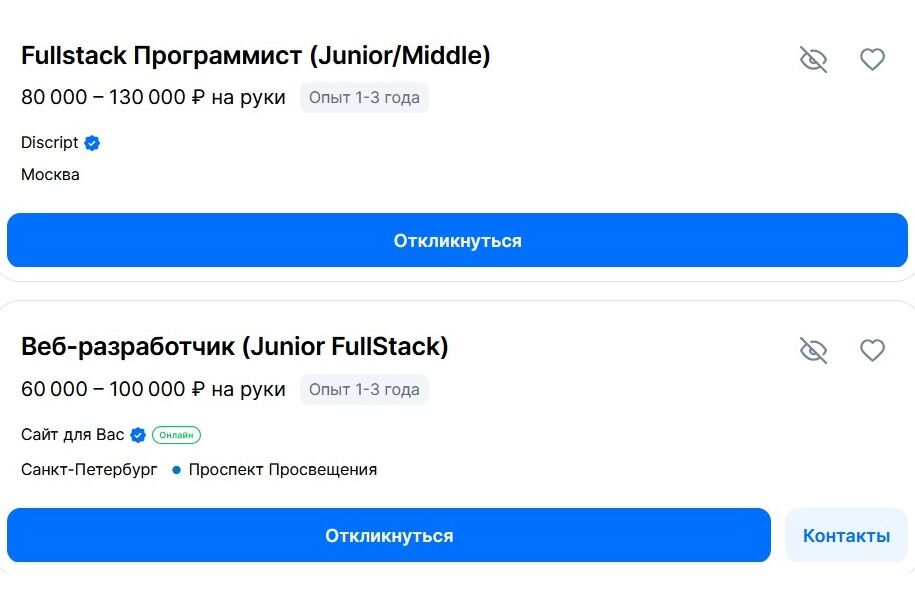The height and width of the screenshot is (615, 915).
Task: Click the Опыт 1-3 года tag under Fullstack
Action: 364,98
